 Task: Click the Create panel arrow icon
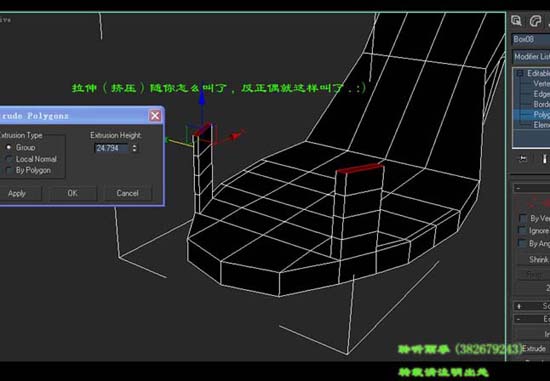point(516,21)
